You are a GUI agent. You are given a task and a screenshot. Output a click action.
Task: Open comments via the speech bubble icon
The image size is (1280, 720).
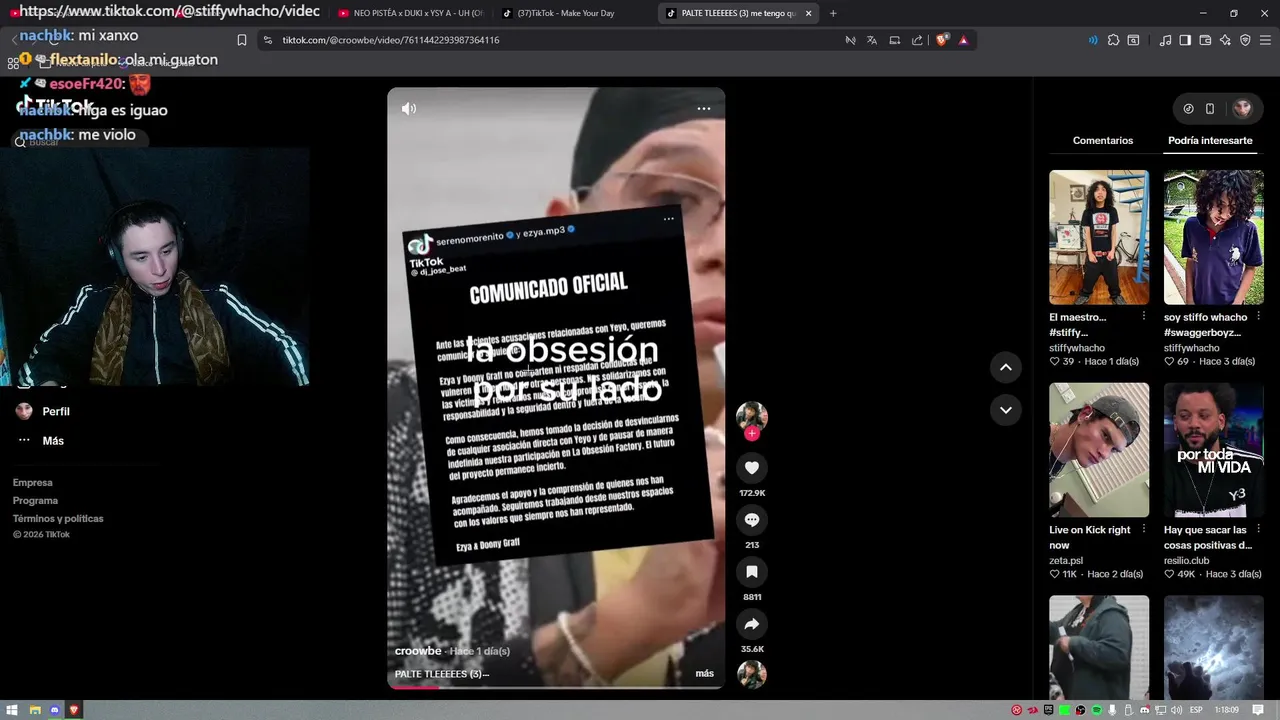752,519
